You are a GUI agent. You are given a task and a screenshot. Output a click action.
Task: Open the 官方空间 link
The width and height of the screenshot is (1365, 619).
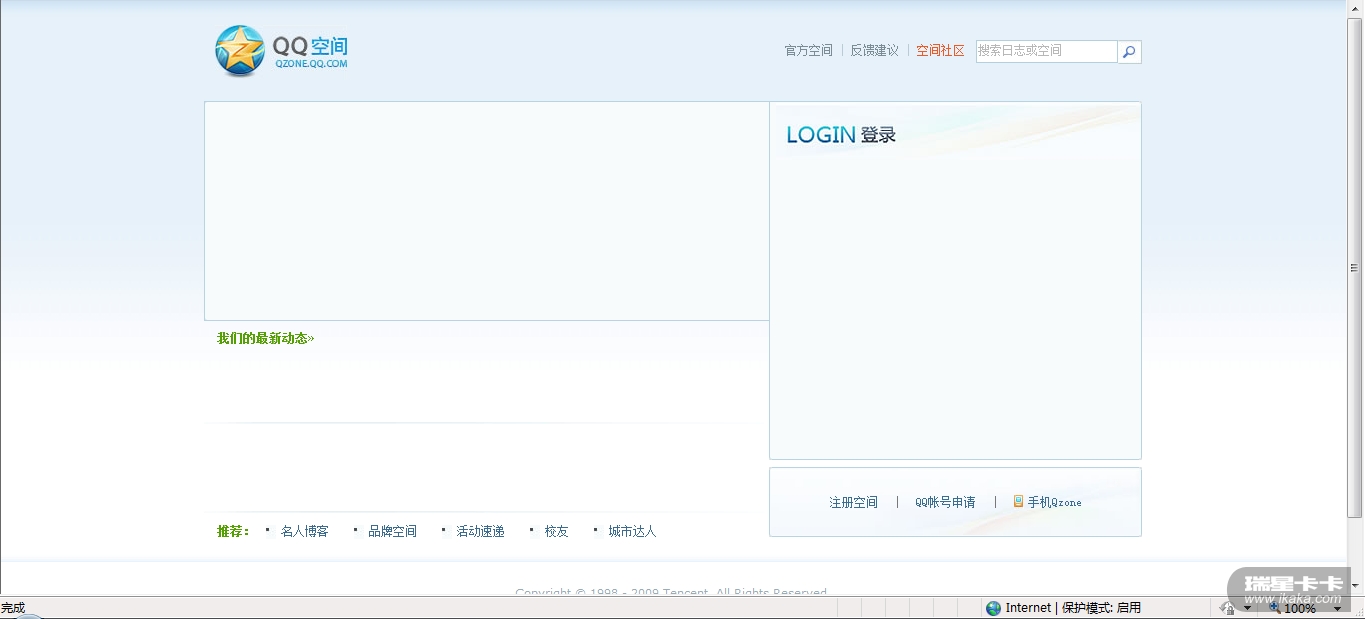[x=808, y=50]
